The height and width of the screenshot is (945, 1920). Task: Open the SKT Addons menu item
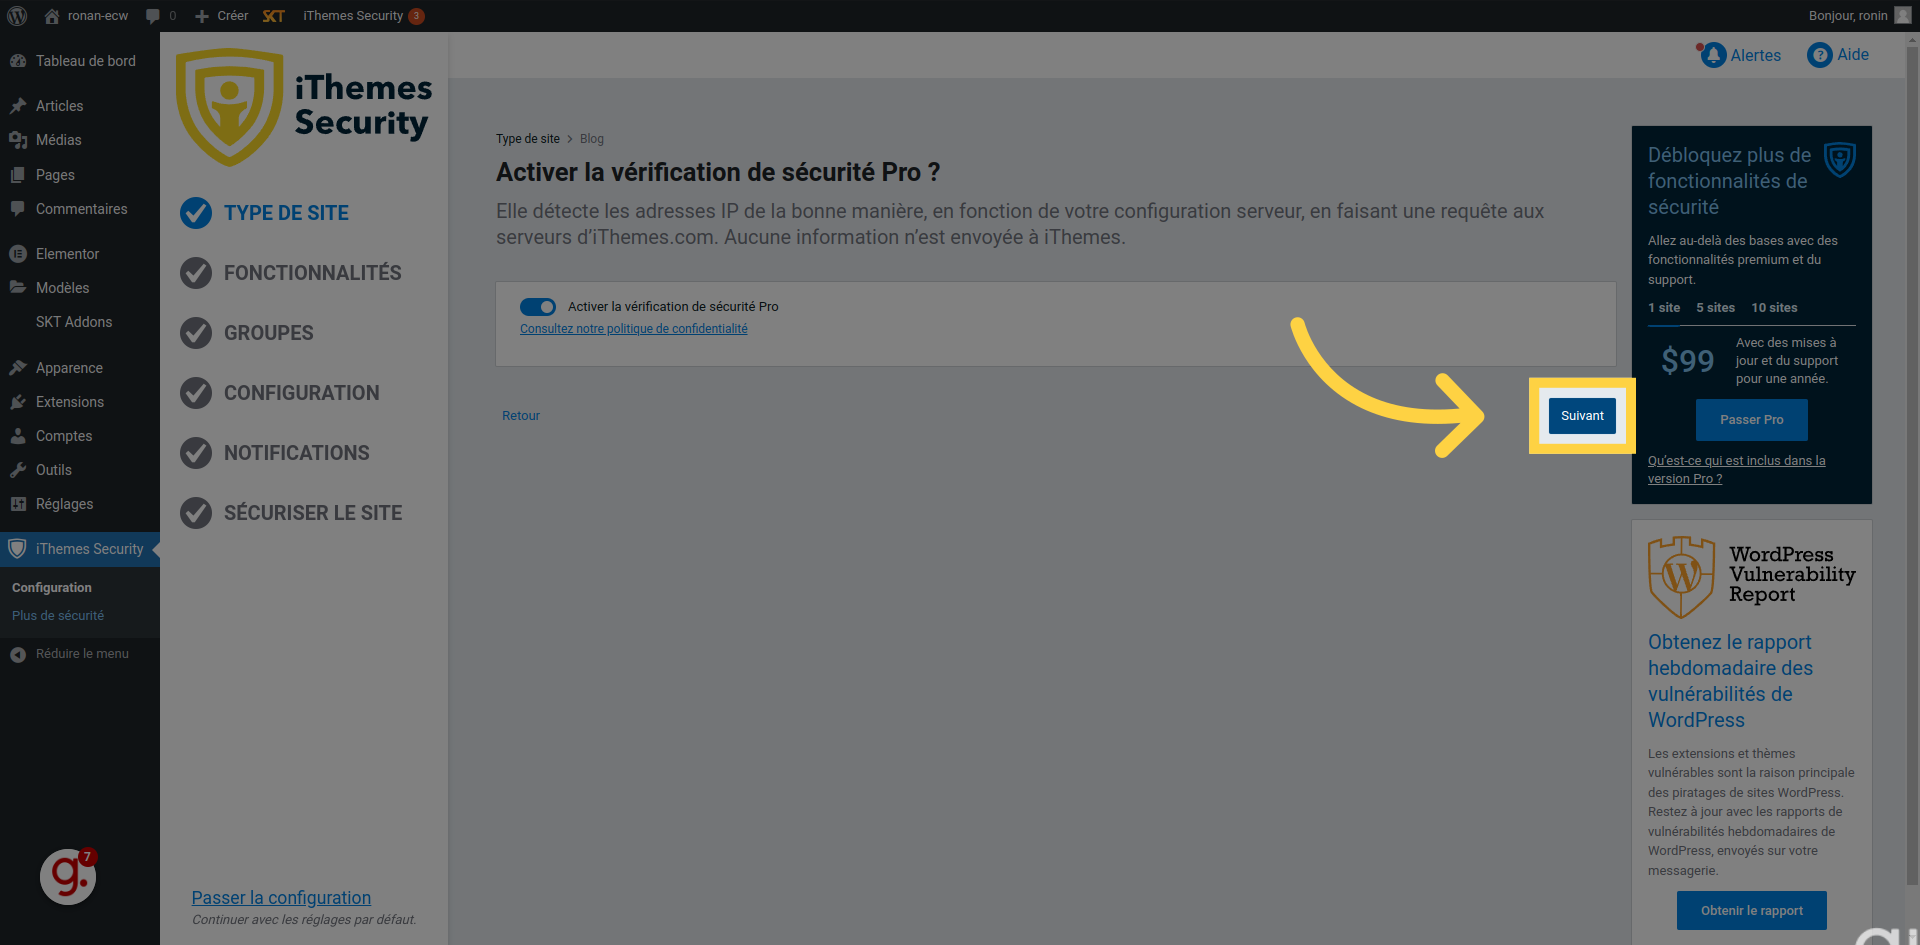pos(74,322)
